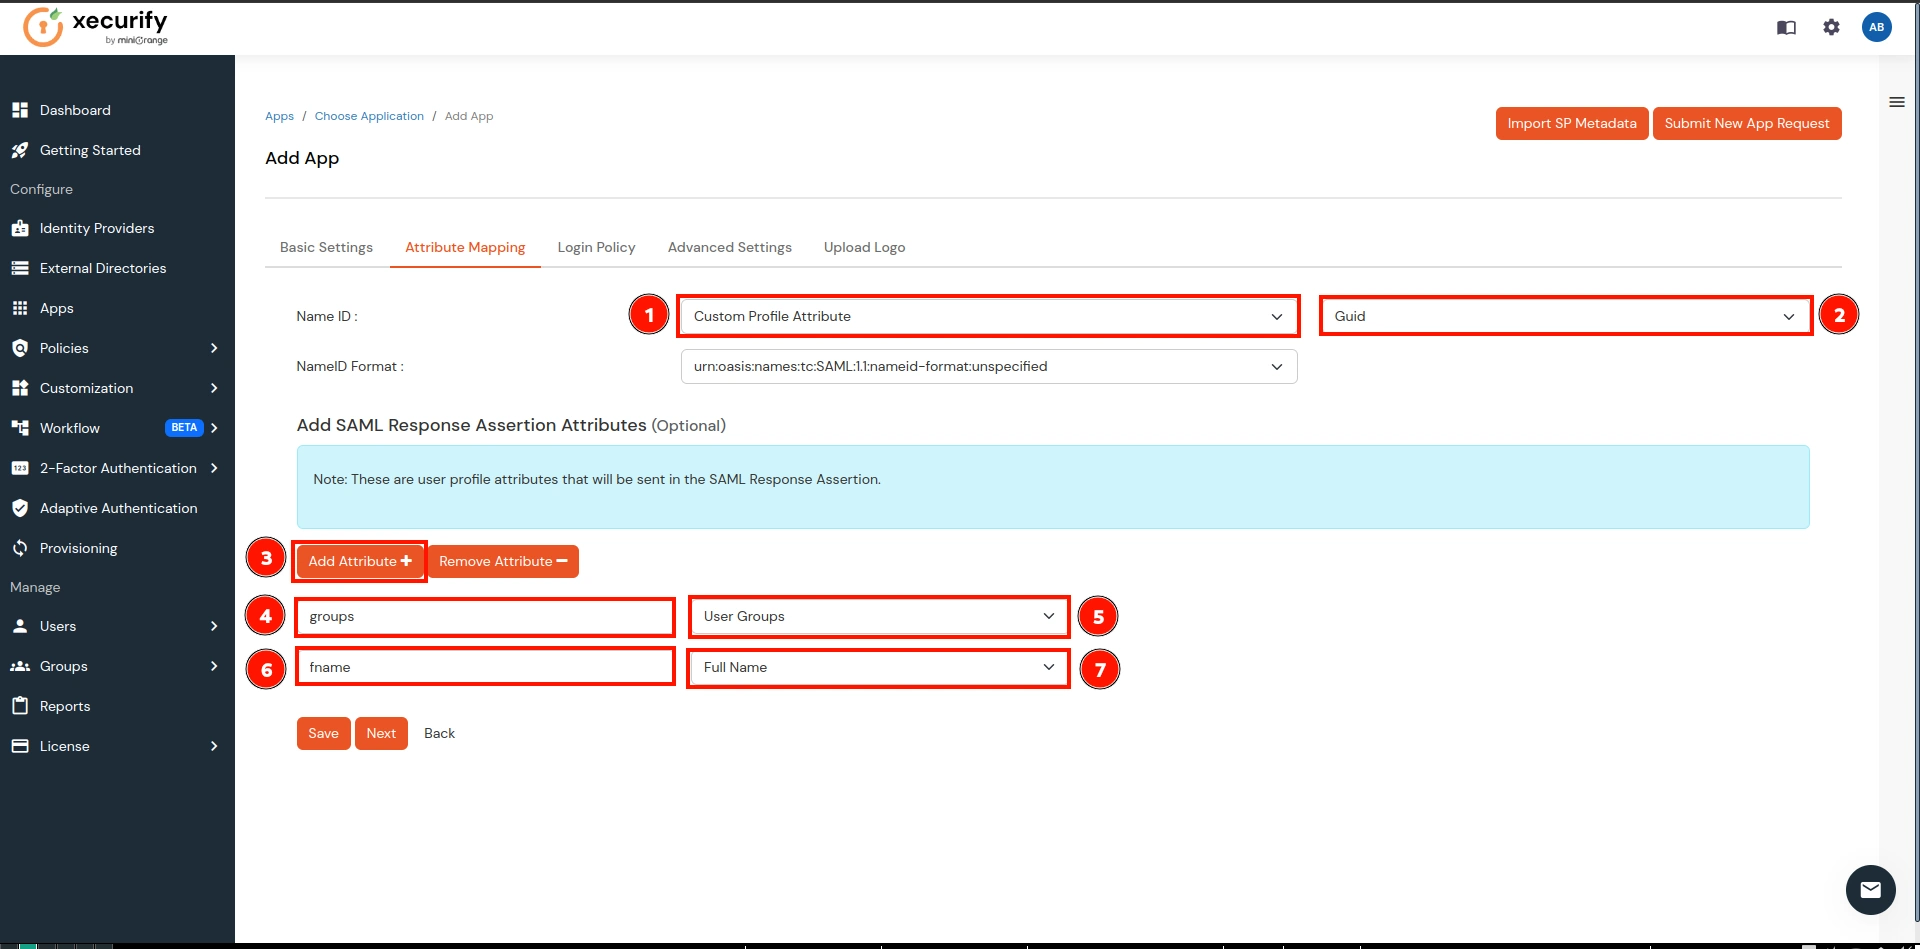Expand the Policies submenu chevron
The image size is (1920, 949).
click(214, 348)
